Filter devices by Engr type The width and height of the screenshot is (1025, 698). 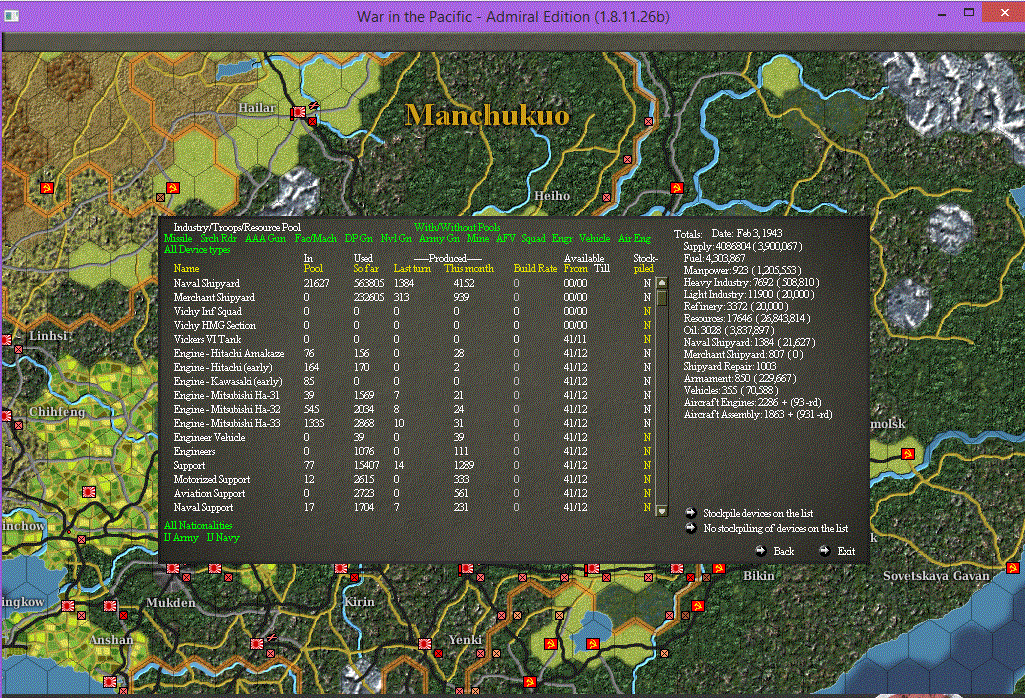pyautogui.click(x=562, y=239)
